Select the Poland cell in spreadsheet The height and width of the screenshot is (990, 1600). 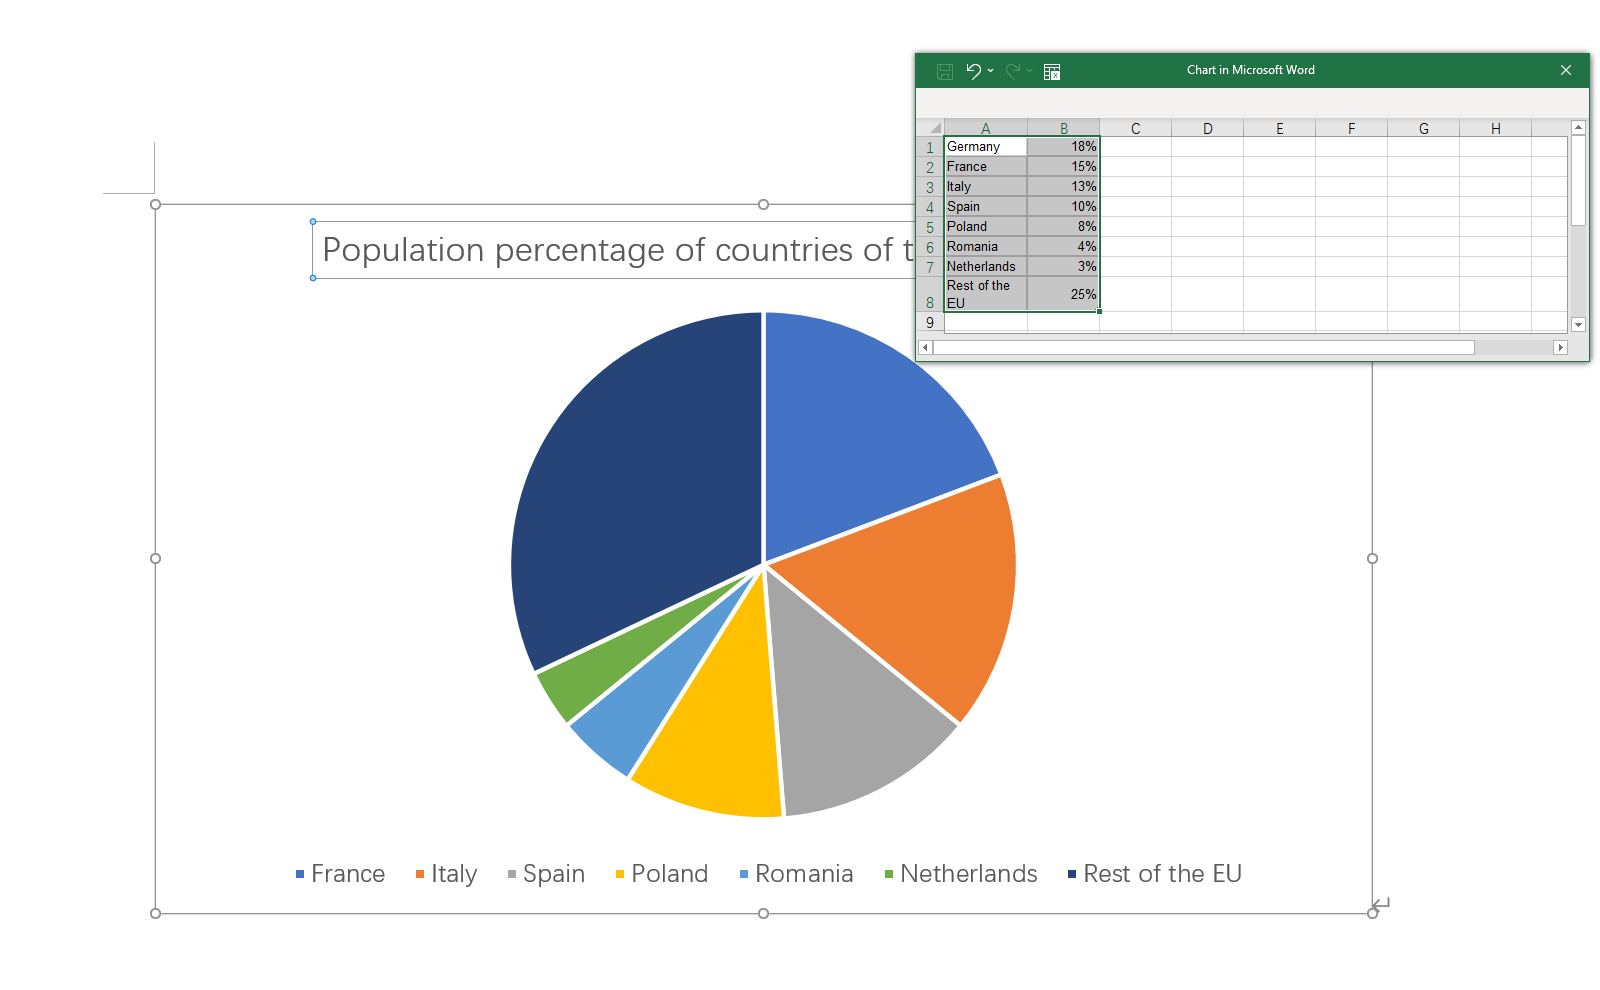[986, 227]
